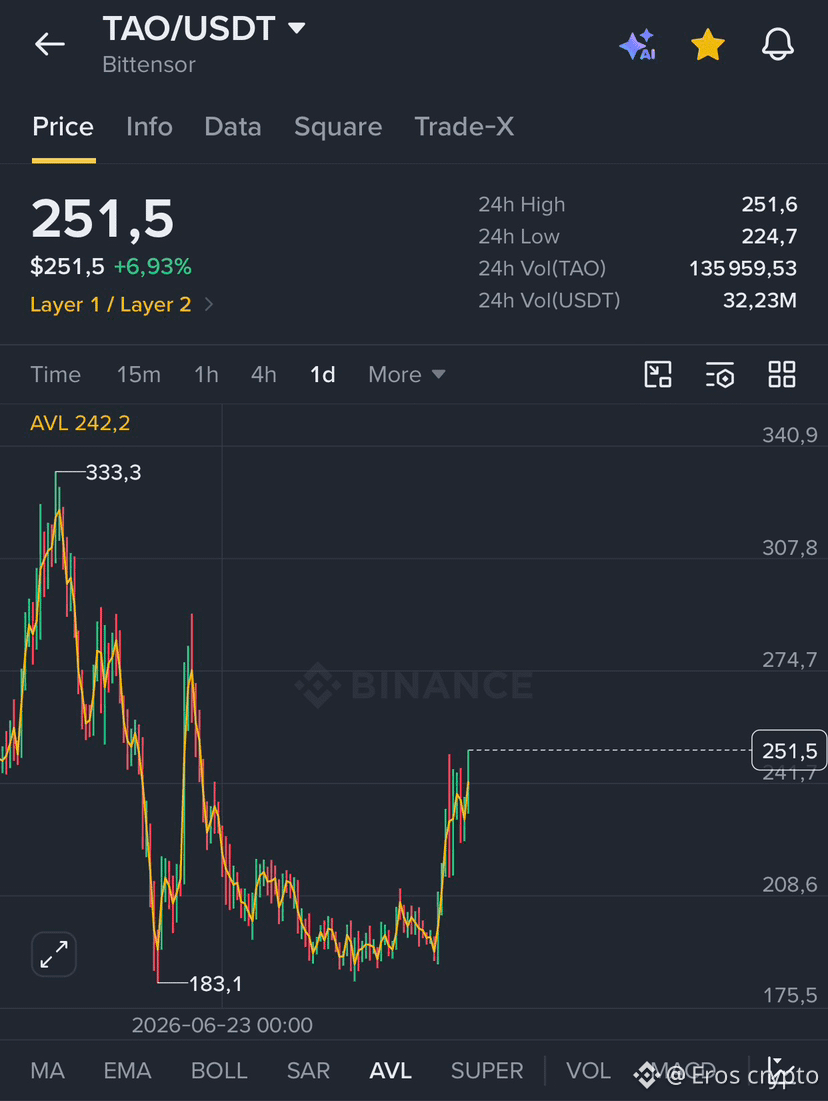Click the 333,3 high price marker

[113, 473]
